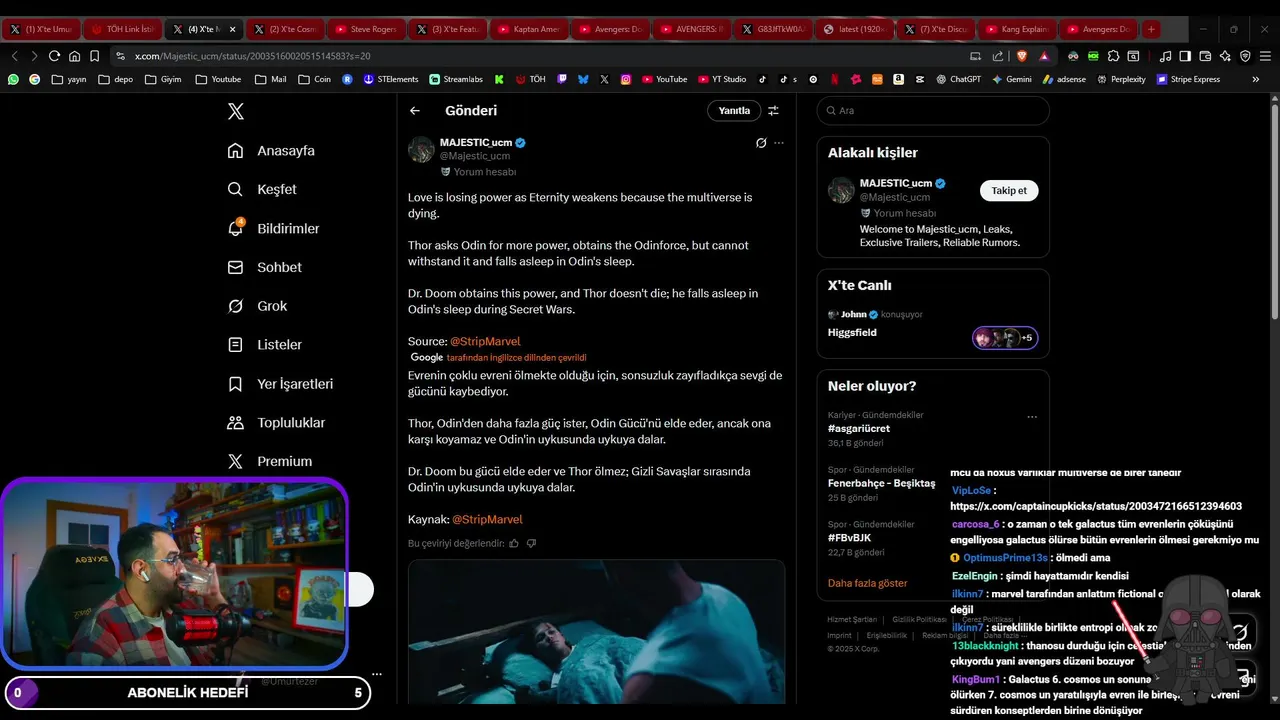Open @StripMarvel link after Kaynak
The image size is (1280, 720).
coord(487,519)
